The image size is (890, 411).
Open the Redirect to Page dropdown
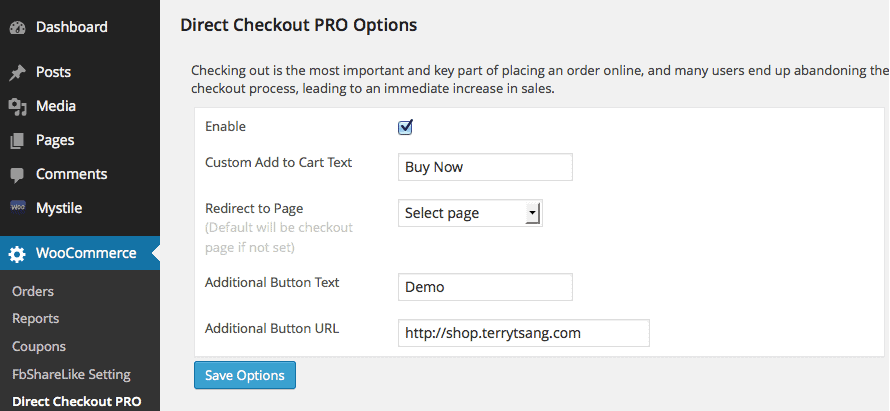(x=470, y=213)
